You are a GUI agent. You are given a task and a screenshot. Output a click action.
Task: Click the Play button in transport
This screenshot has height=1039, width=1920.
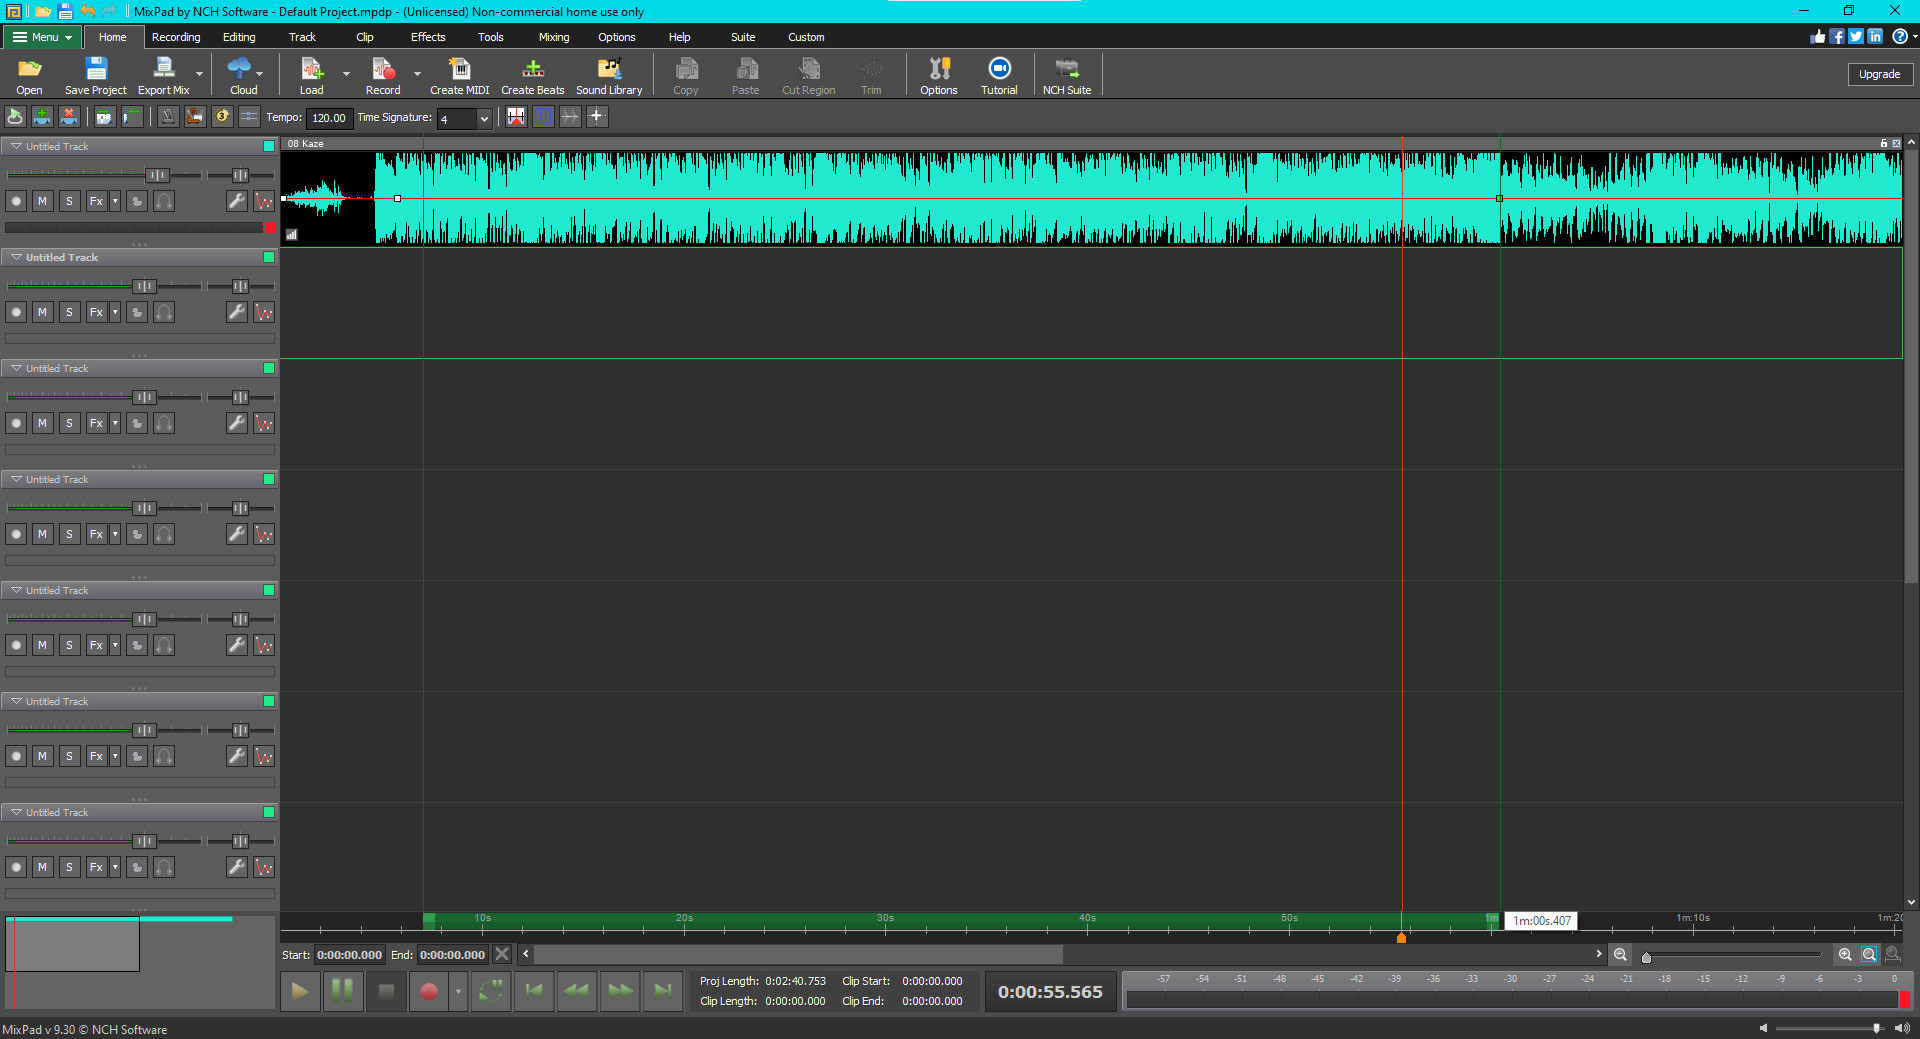(x=300, y=991)
